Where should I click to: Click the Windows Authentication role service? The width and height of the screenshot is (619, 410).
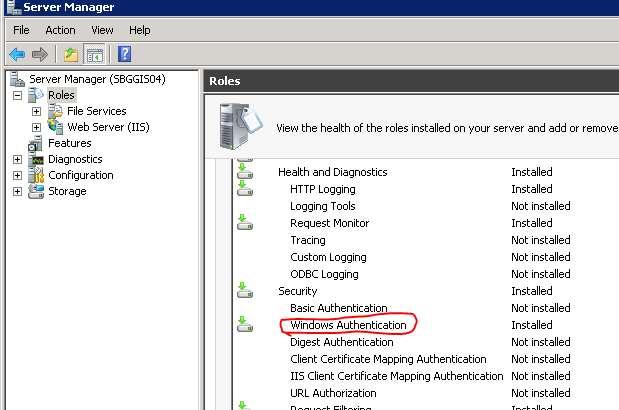coord(348,325)
